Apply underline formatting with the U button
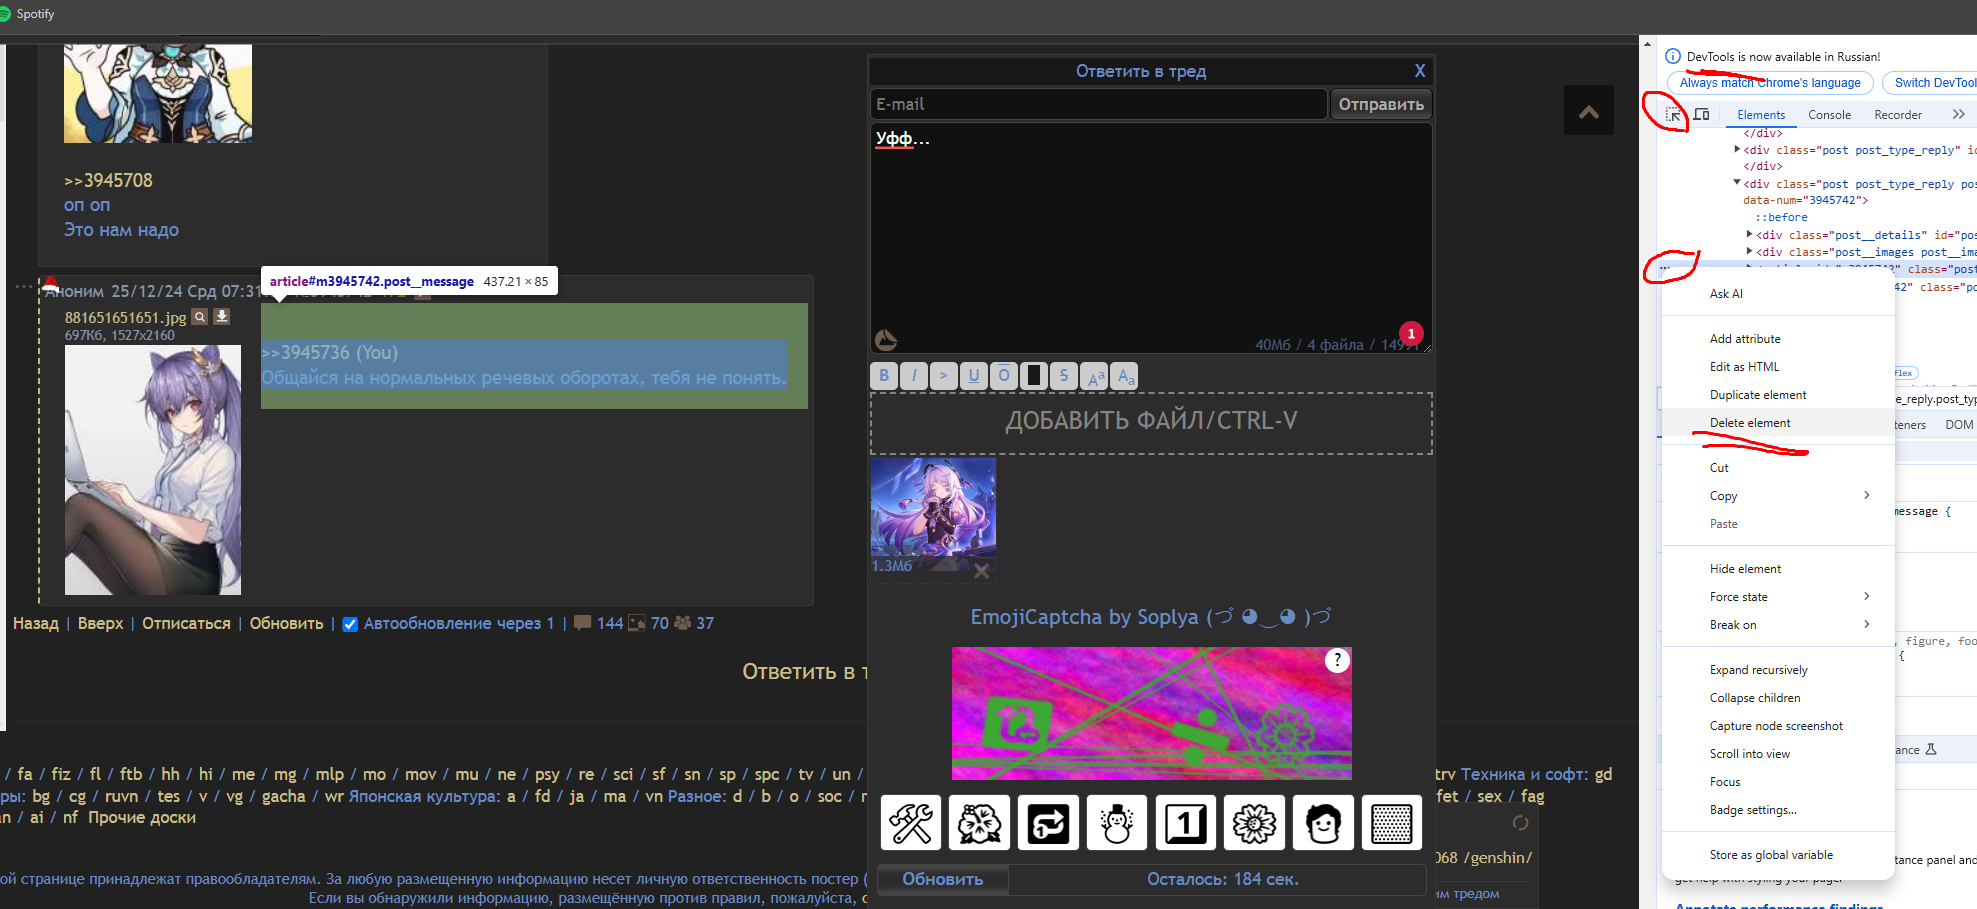 (x=974, y=376)
